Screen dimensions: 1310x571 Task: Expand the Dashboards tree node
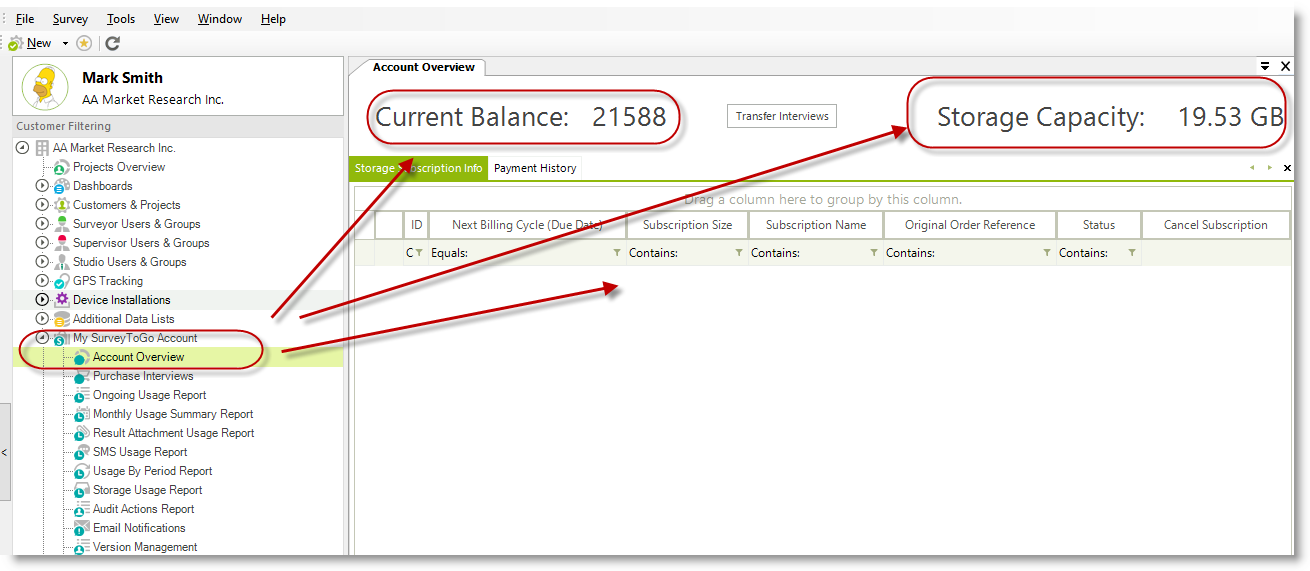[42, 186]
